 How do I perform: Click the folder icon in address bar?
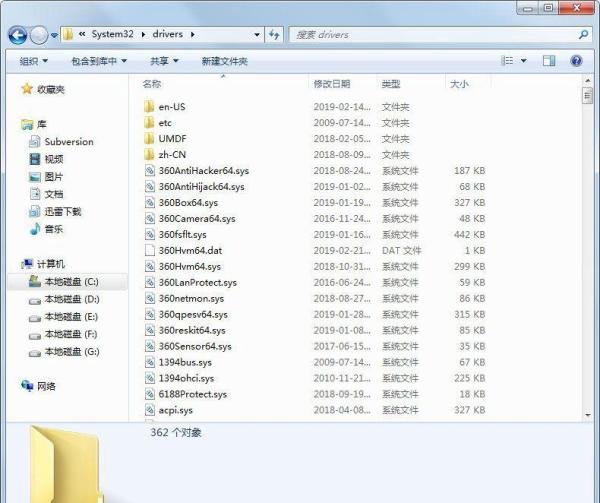(68, 34)
